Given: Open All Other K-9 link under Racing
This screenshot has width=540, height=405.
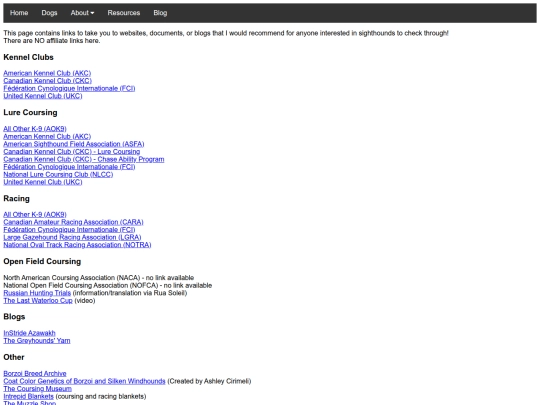Looking at the screenshot, I should (x=35, y=214).
